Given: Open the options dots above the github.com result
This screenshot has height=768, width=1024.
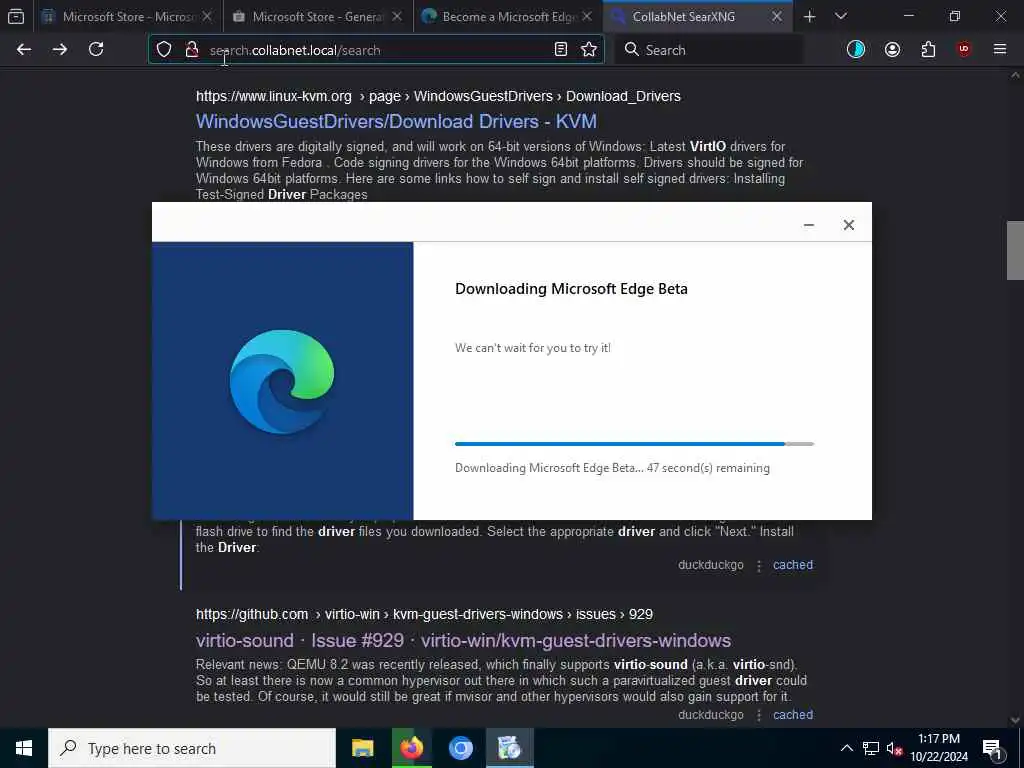Looking at the screenshot, I should point(759,566).
